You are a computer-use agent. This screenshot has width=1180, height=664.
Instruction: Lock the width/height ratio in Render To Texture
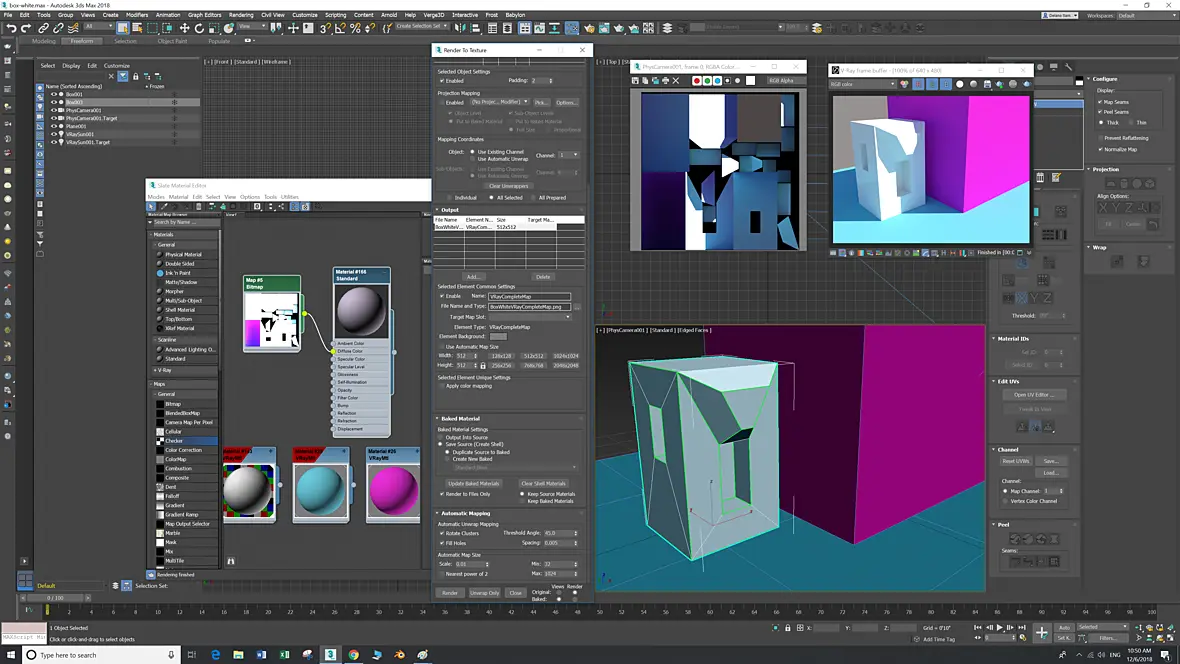click(483, 365)
